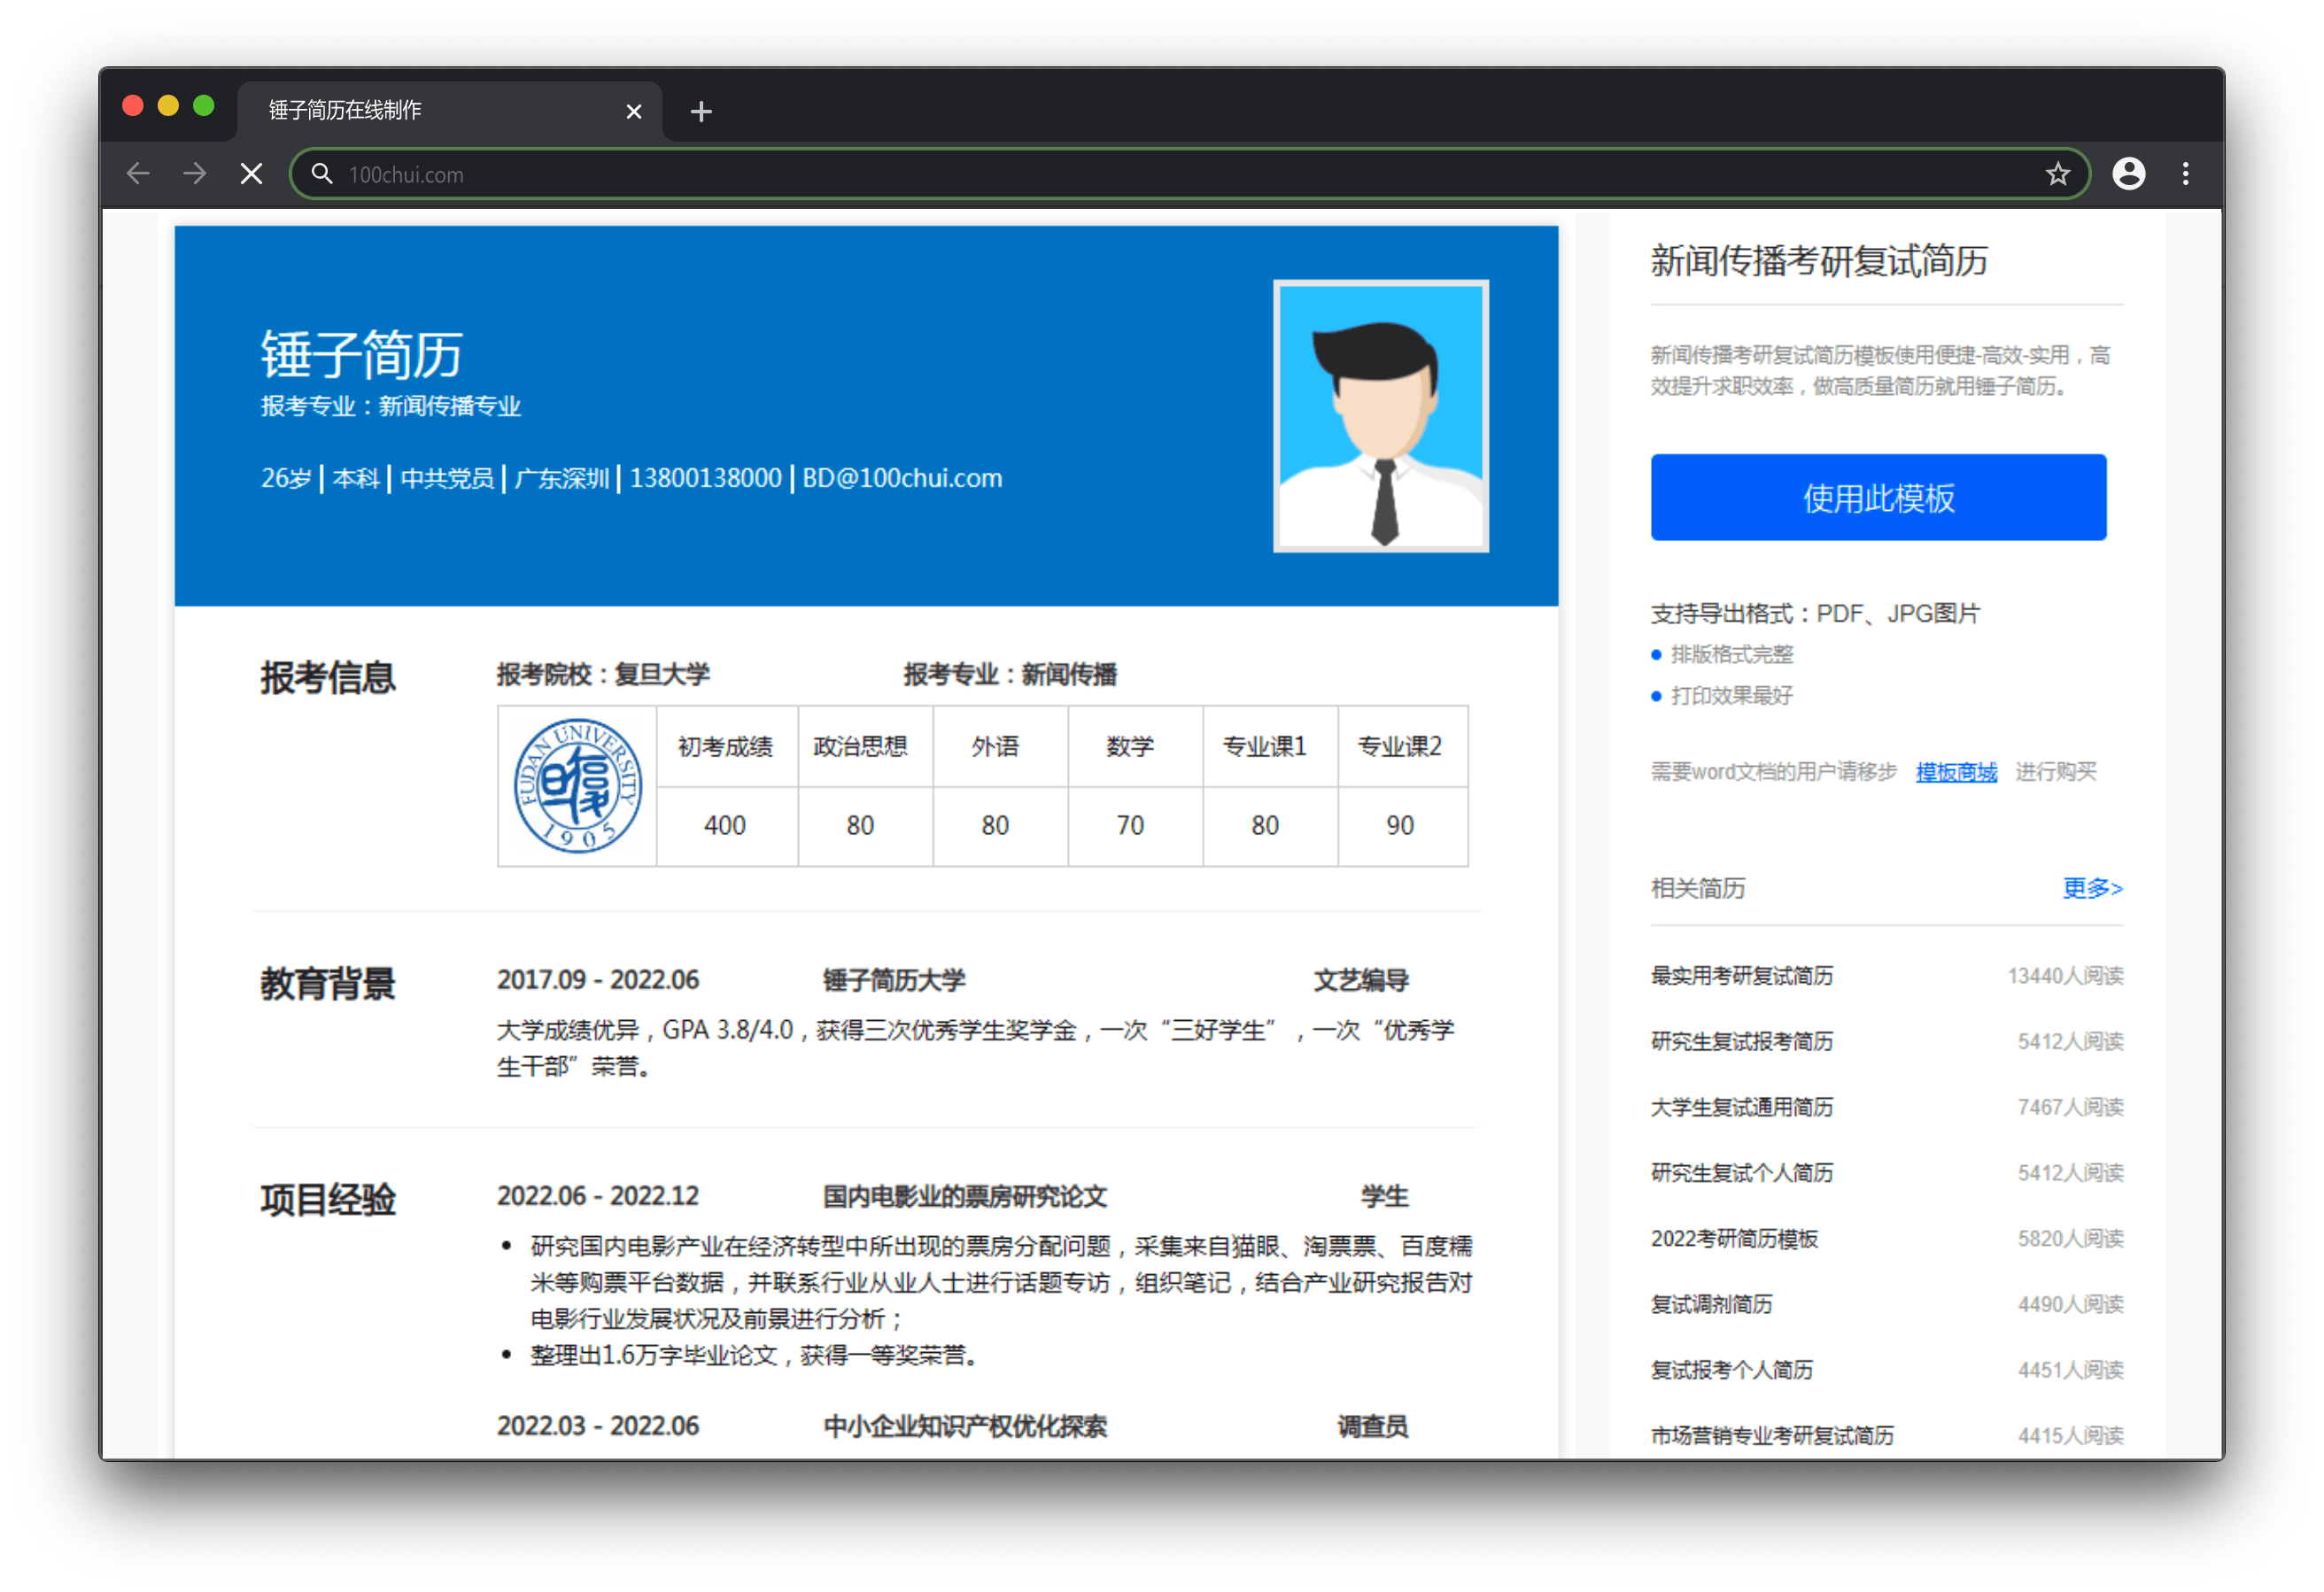Click the Fudan University logo
The image size is (2324, 1592).
click(x=577, y=786)
